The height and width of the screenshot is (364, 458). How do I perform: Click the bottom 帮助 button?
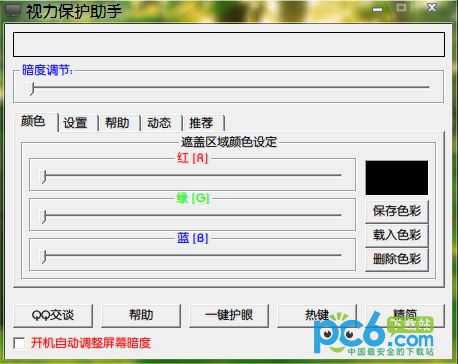tap(141, 315)
